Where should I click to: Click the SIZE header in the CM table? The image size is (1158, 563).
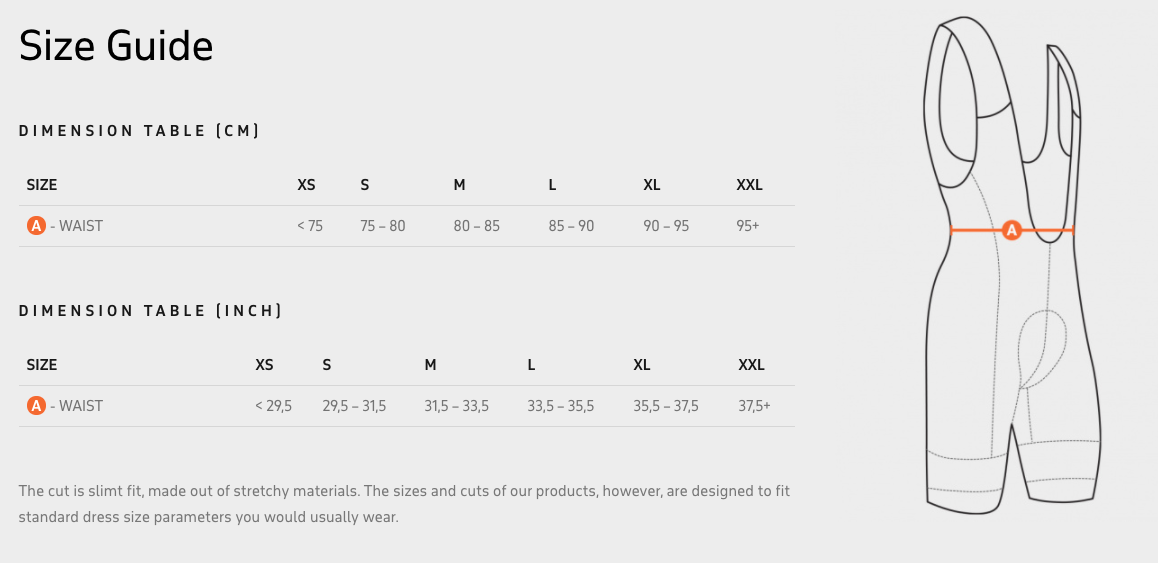coord(42,185)
